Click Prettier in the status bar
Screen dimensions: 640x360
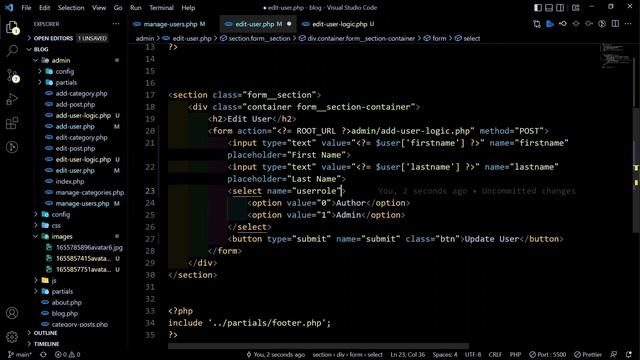[x=588, y=355]
